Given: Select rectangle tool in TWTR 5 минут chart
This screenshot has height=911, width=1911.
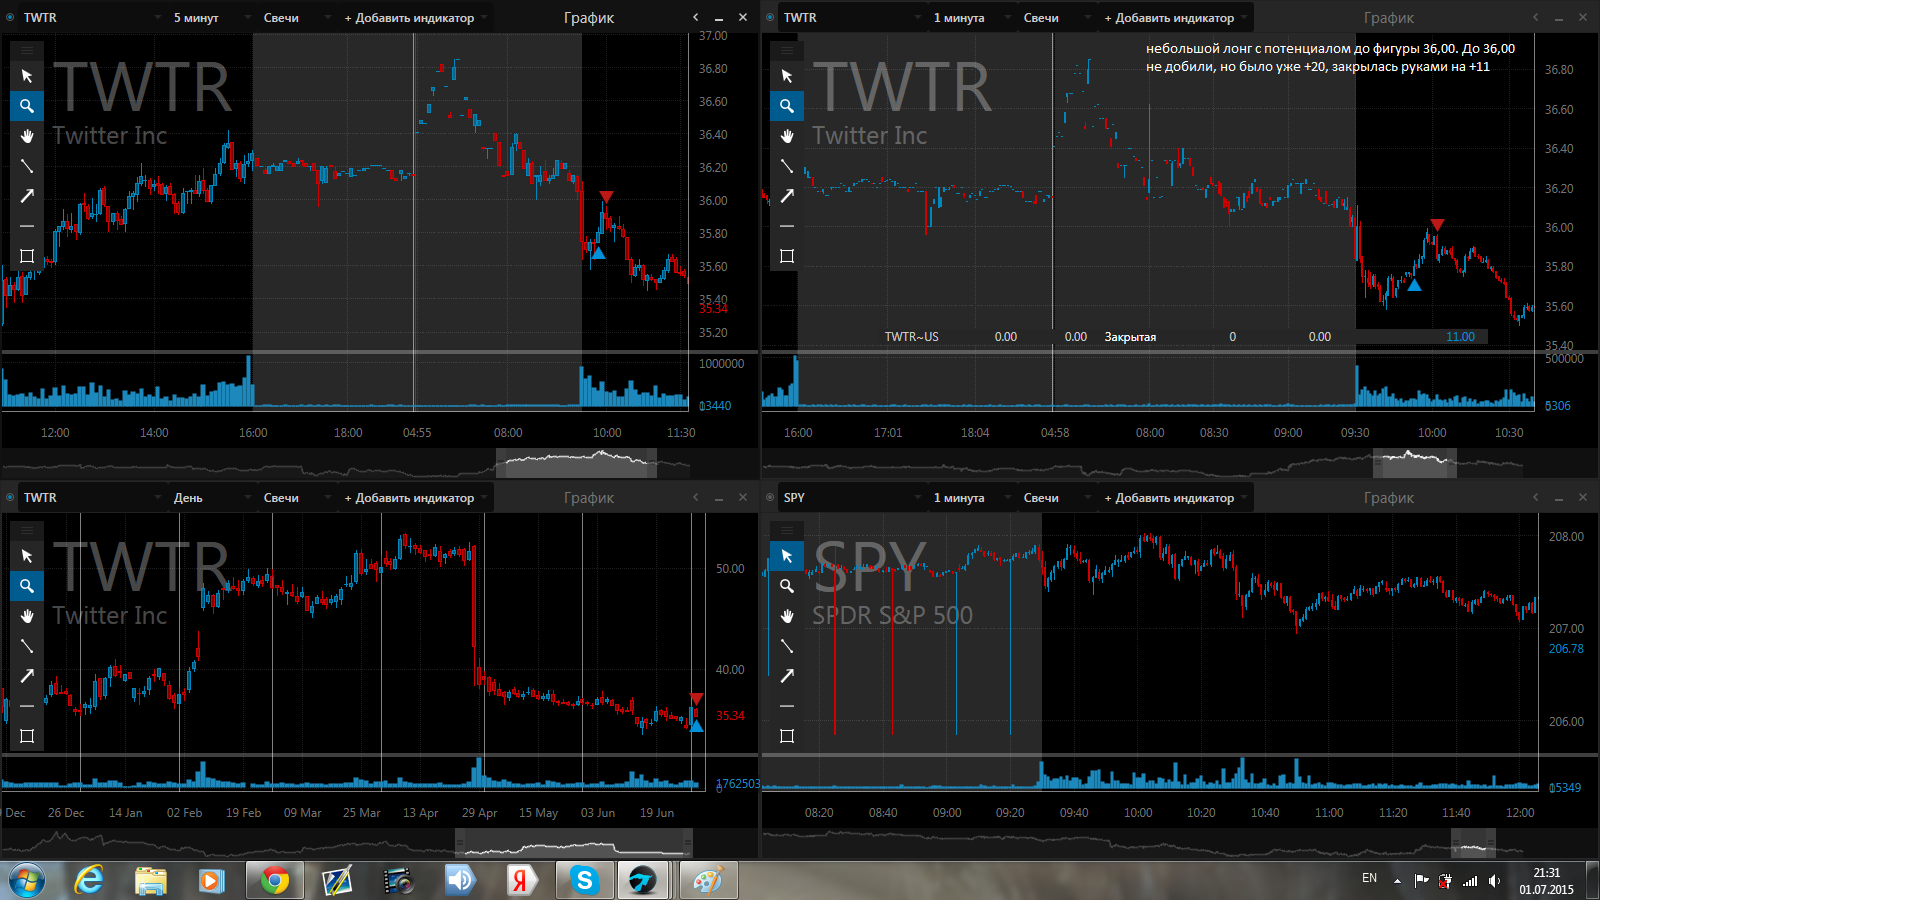Looking at the screenshot, I should click(x=27, y=256).
